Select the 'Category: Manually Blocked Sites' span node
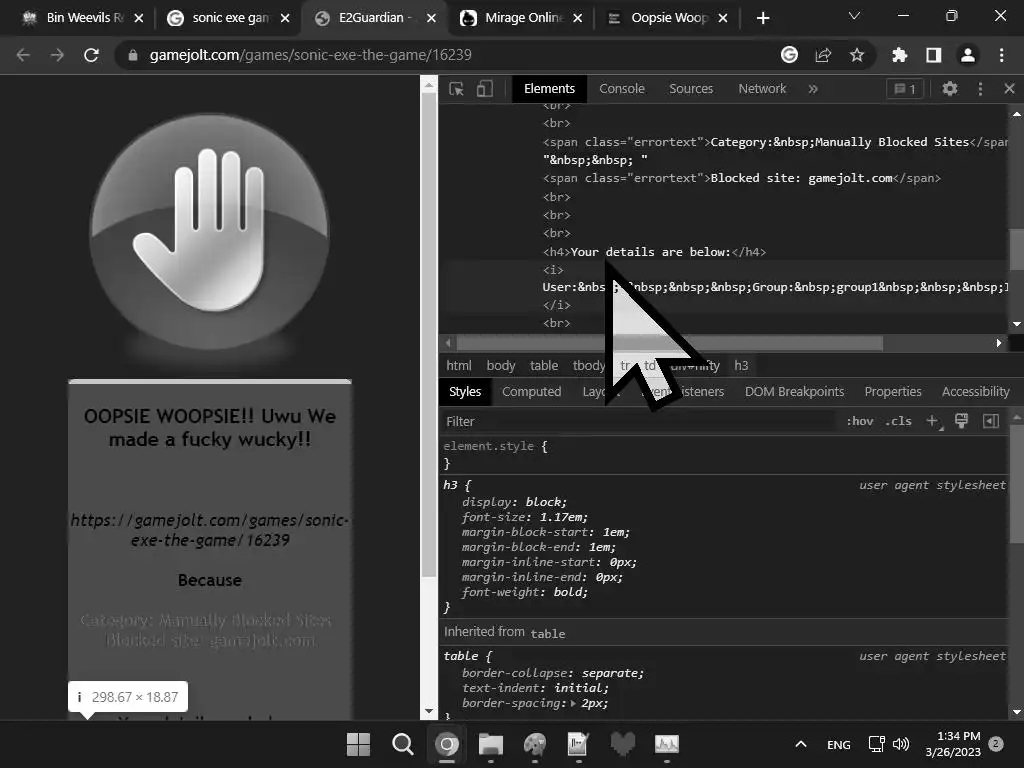The width and height of the screenshot is (1024, 768). click(x=775, y=142)
